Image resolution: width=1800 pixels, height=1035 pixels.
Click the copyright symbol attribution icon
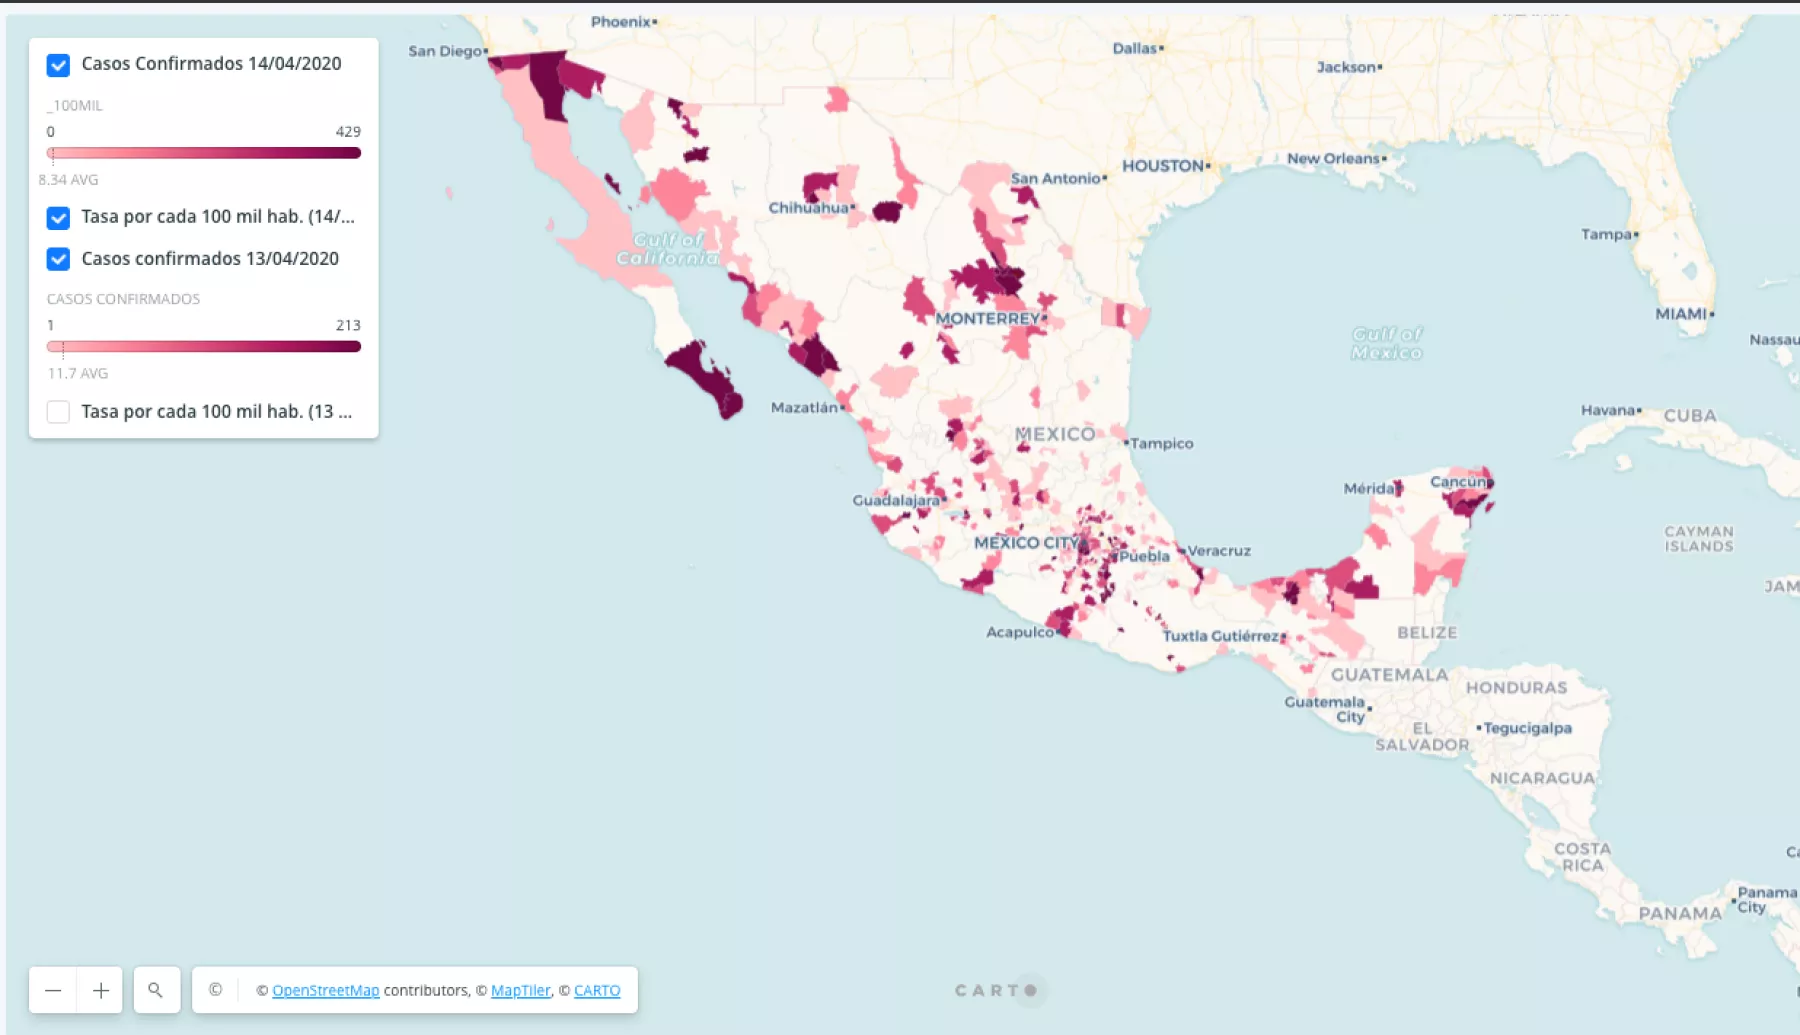(x=215, y=990)
